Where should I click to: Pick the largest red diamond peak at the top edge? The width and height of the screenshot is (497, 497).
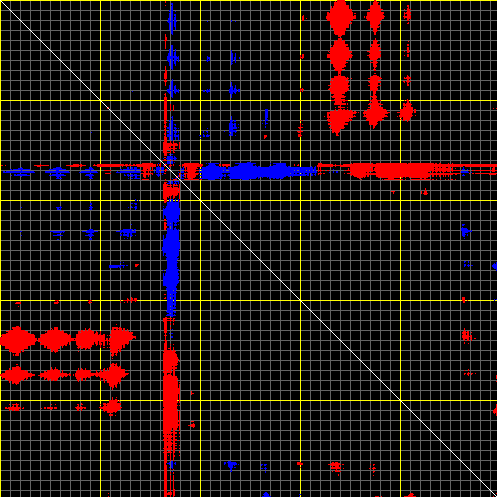point(339,17)
